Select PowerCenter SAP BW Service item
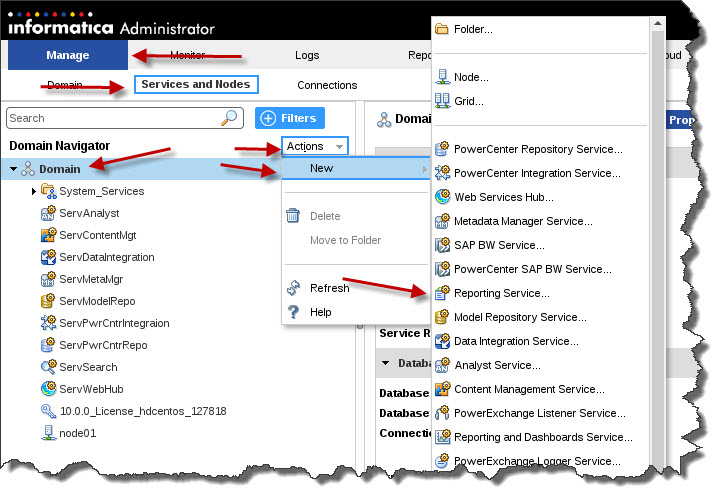727x503 pixels. tap(532, 269)
